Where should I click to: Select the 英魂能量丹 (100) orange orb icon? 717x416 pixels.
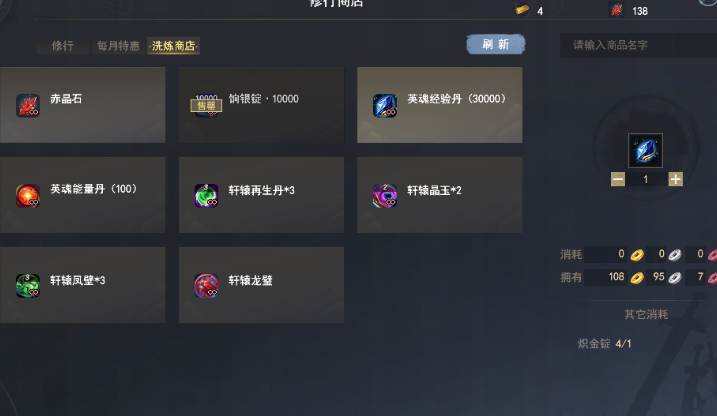(28, 196)
